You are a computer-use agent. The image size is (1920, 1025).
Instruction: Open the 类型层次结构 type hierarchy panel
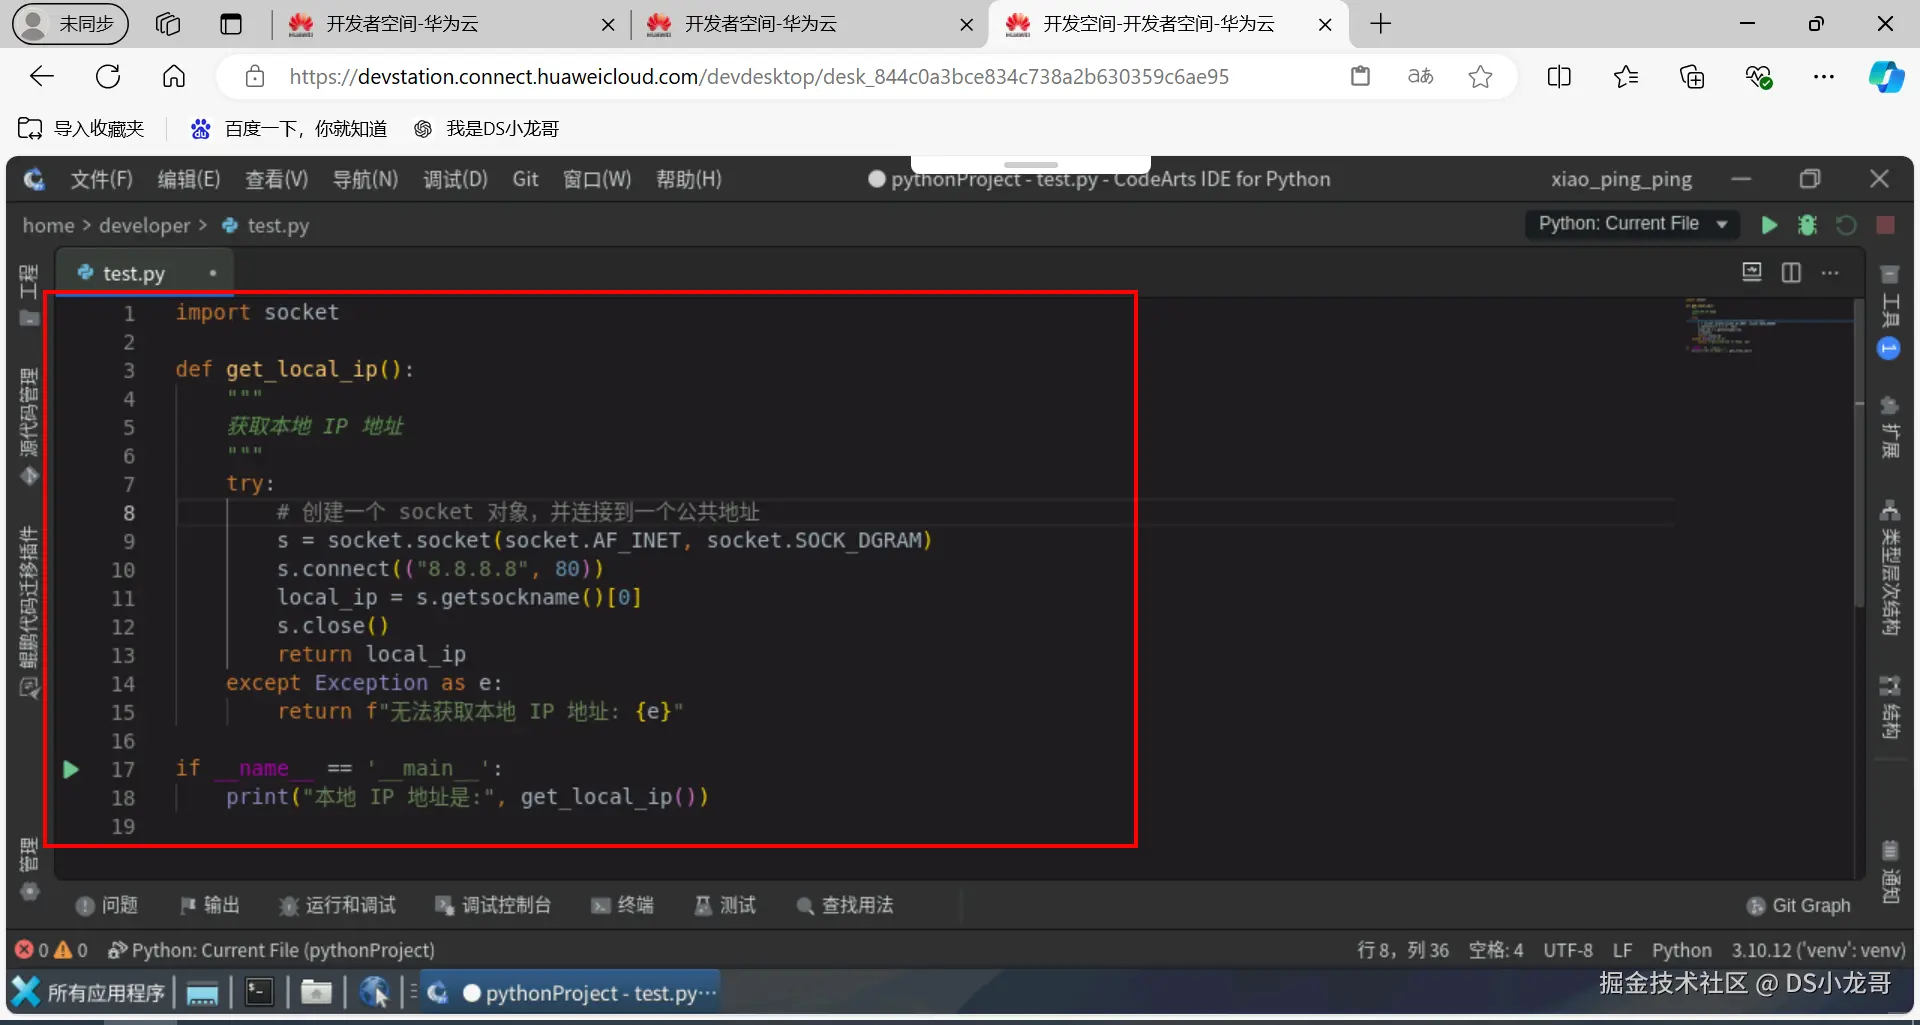coord(1889,568)
